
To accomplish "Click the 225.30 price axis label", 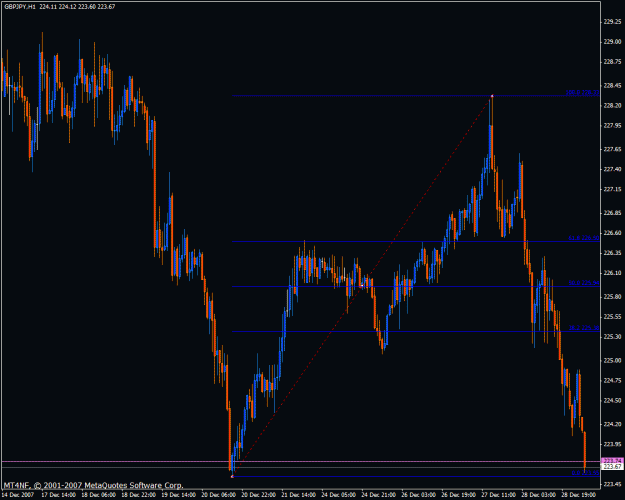I will [x=612, y=337].
